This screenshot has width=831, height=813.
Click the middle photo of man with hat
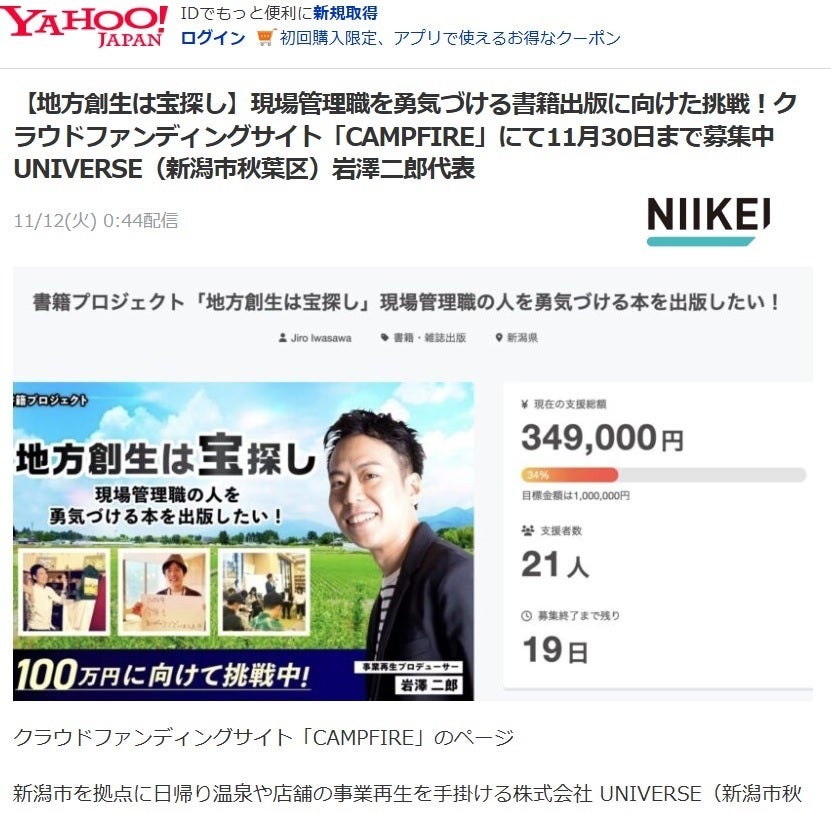[164, 591]
